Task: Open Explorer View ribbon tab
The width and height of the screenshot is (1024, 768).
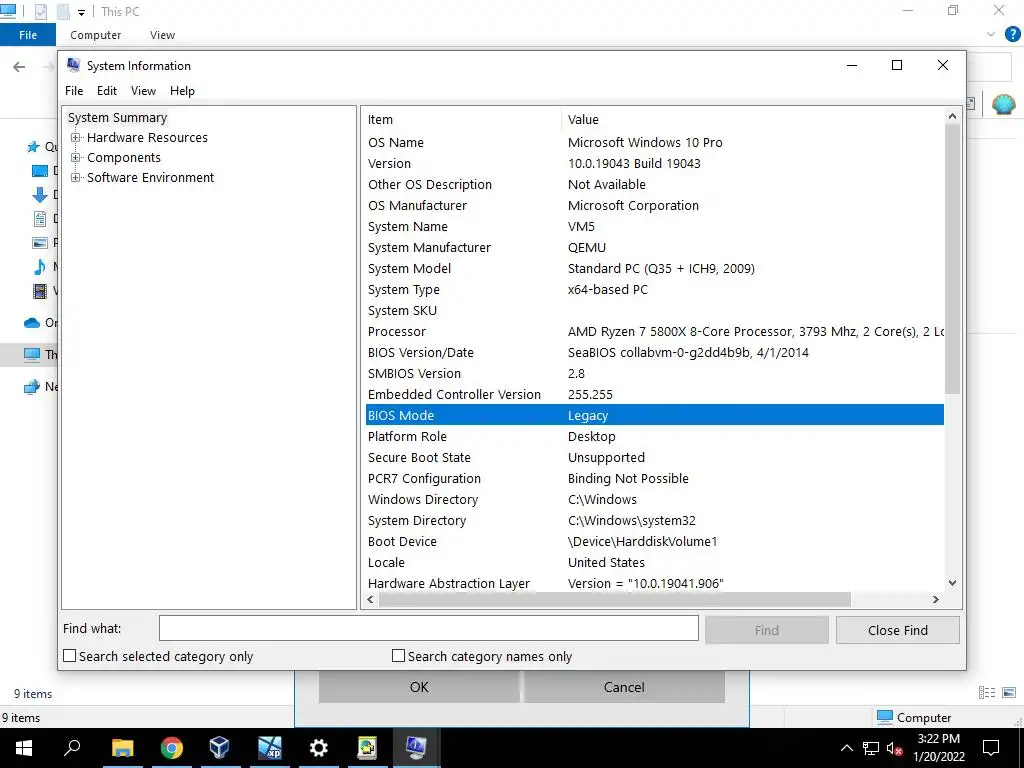Action: [x=162, y=35]
